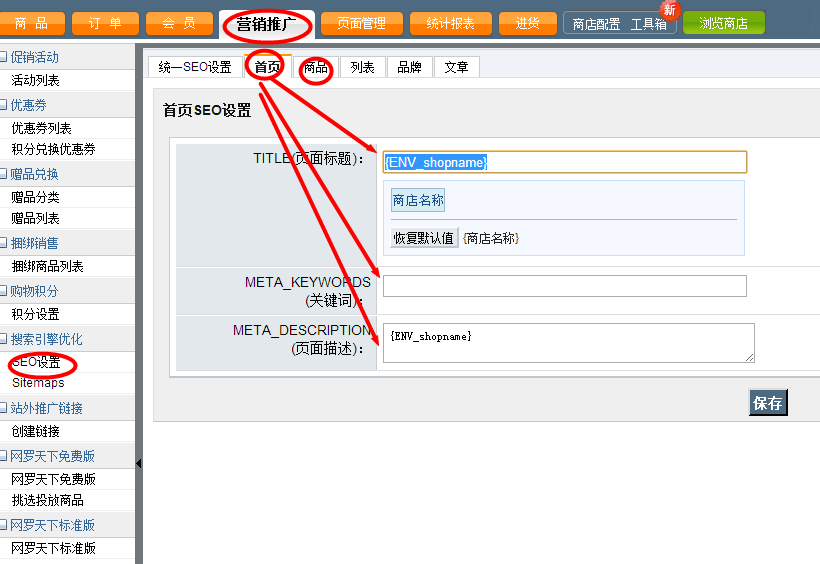Viewport: 820px width, 564px height.
Task: Open 活动列表 in the sidebar
Action: point(36,80)
